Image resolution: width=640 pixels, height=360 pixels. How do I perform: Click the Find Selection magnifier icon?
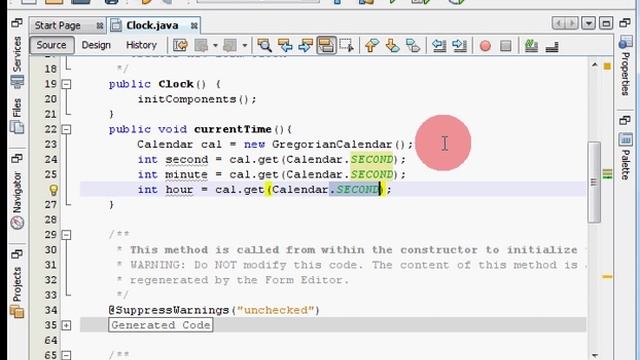264,45
